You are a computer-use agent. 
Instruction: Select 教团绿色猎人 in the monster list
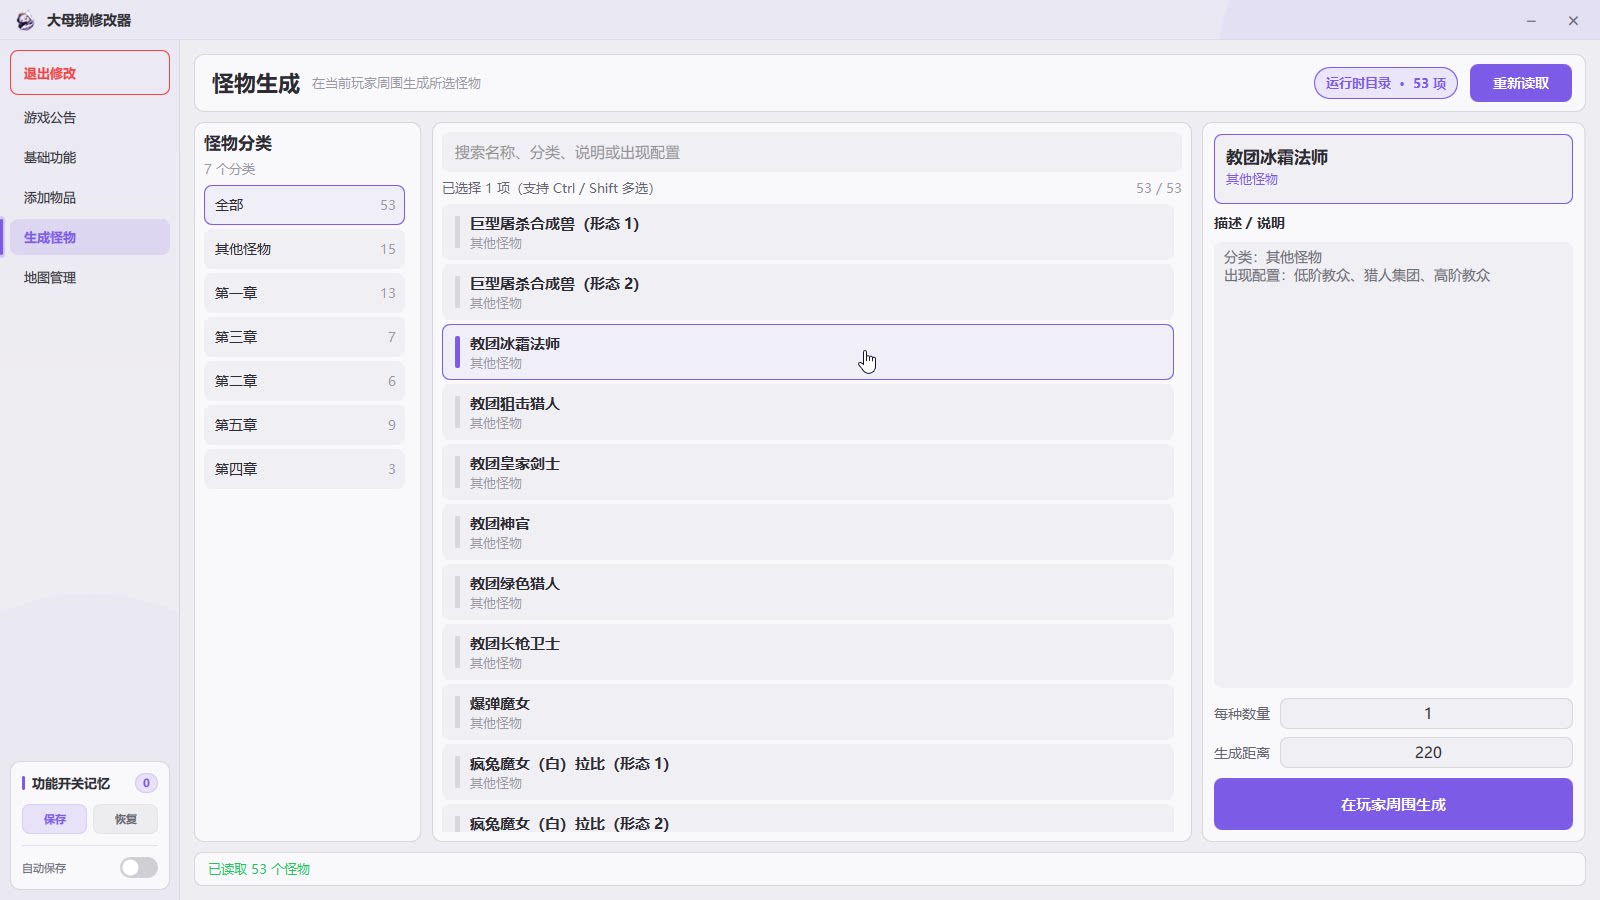pyautogui.click(x=808, y=592)
